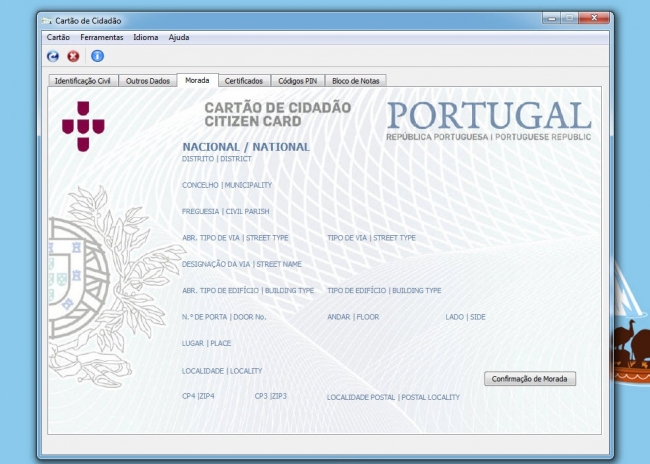650x464 pixels.
Task: Click the blue read card arrow icon
Action: pos(53,56)
